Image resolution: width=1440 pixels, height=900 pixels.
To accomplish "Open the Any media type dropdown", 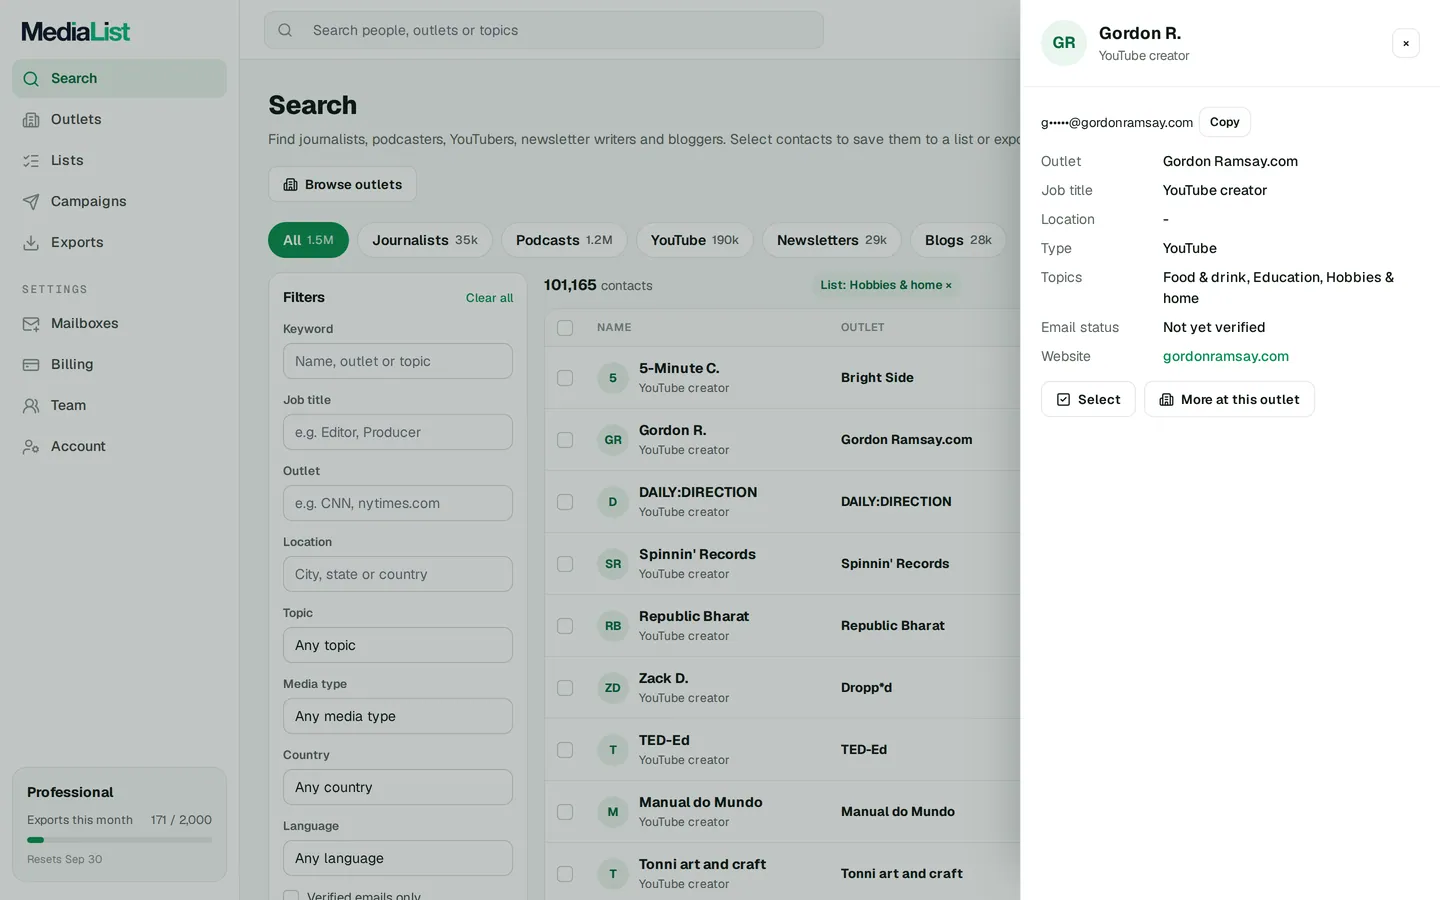I will 398,716.
